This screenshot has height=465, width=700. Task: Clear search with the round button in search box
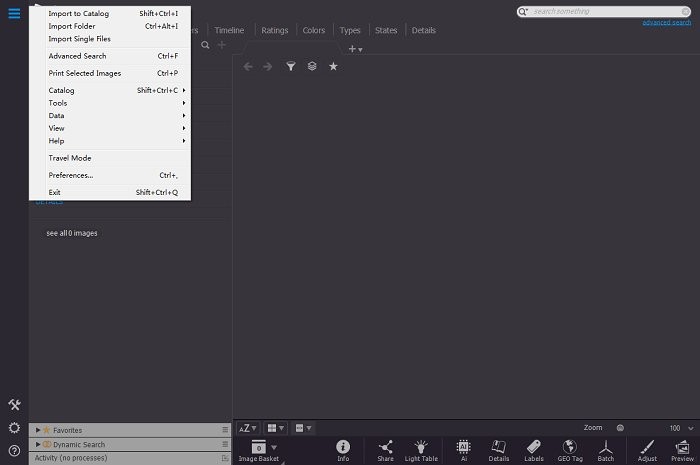[x=686, y=11]
